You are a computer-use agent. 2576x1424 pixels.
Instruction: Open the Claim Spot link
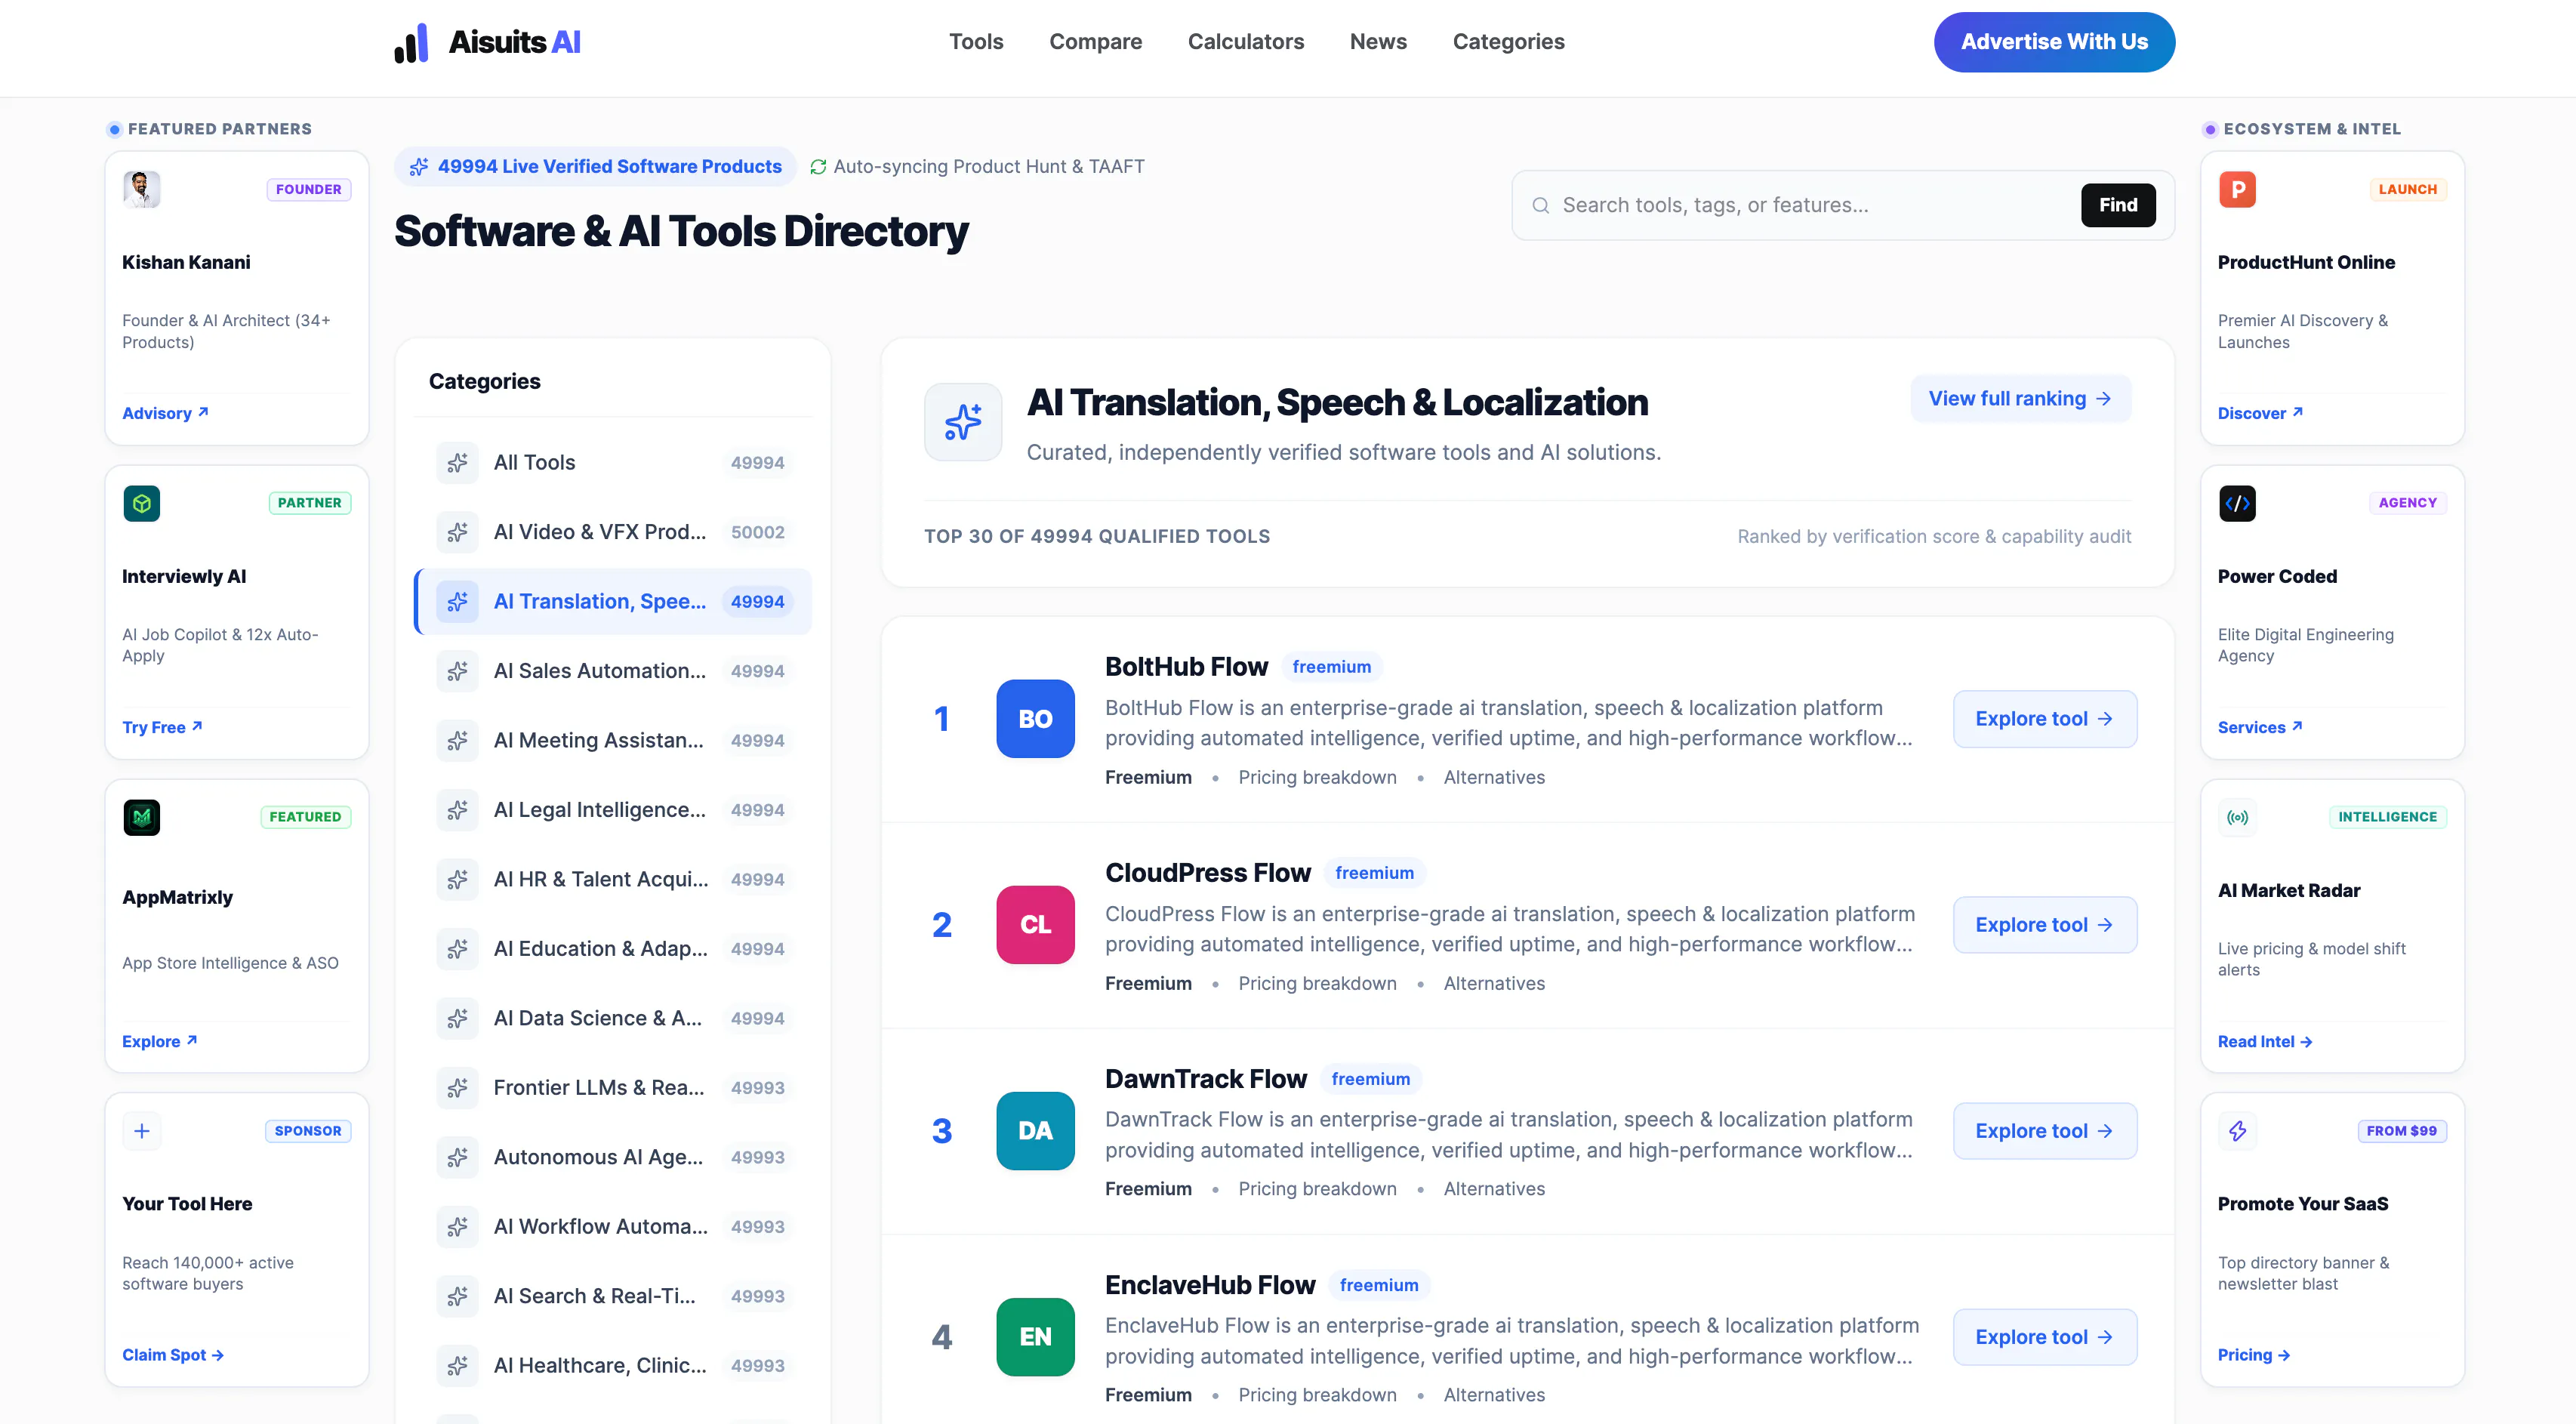(173, 1355)
